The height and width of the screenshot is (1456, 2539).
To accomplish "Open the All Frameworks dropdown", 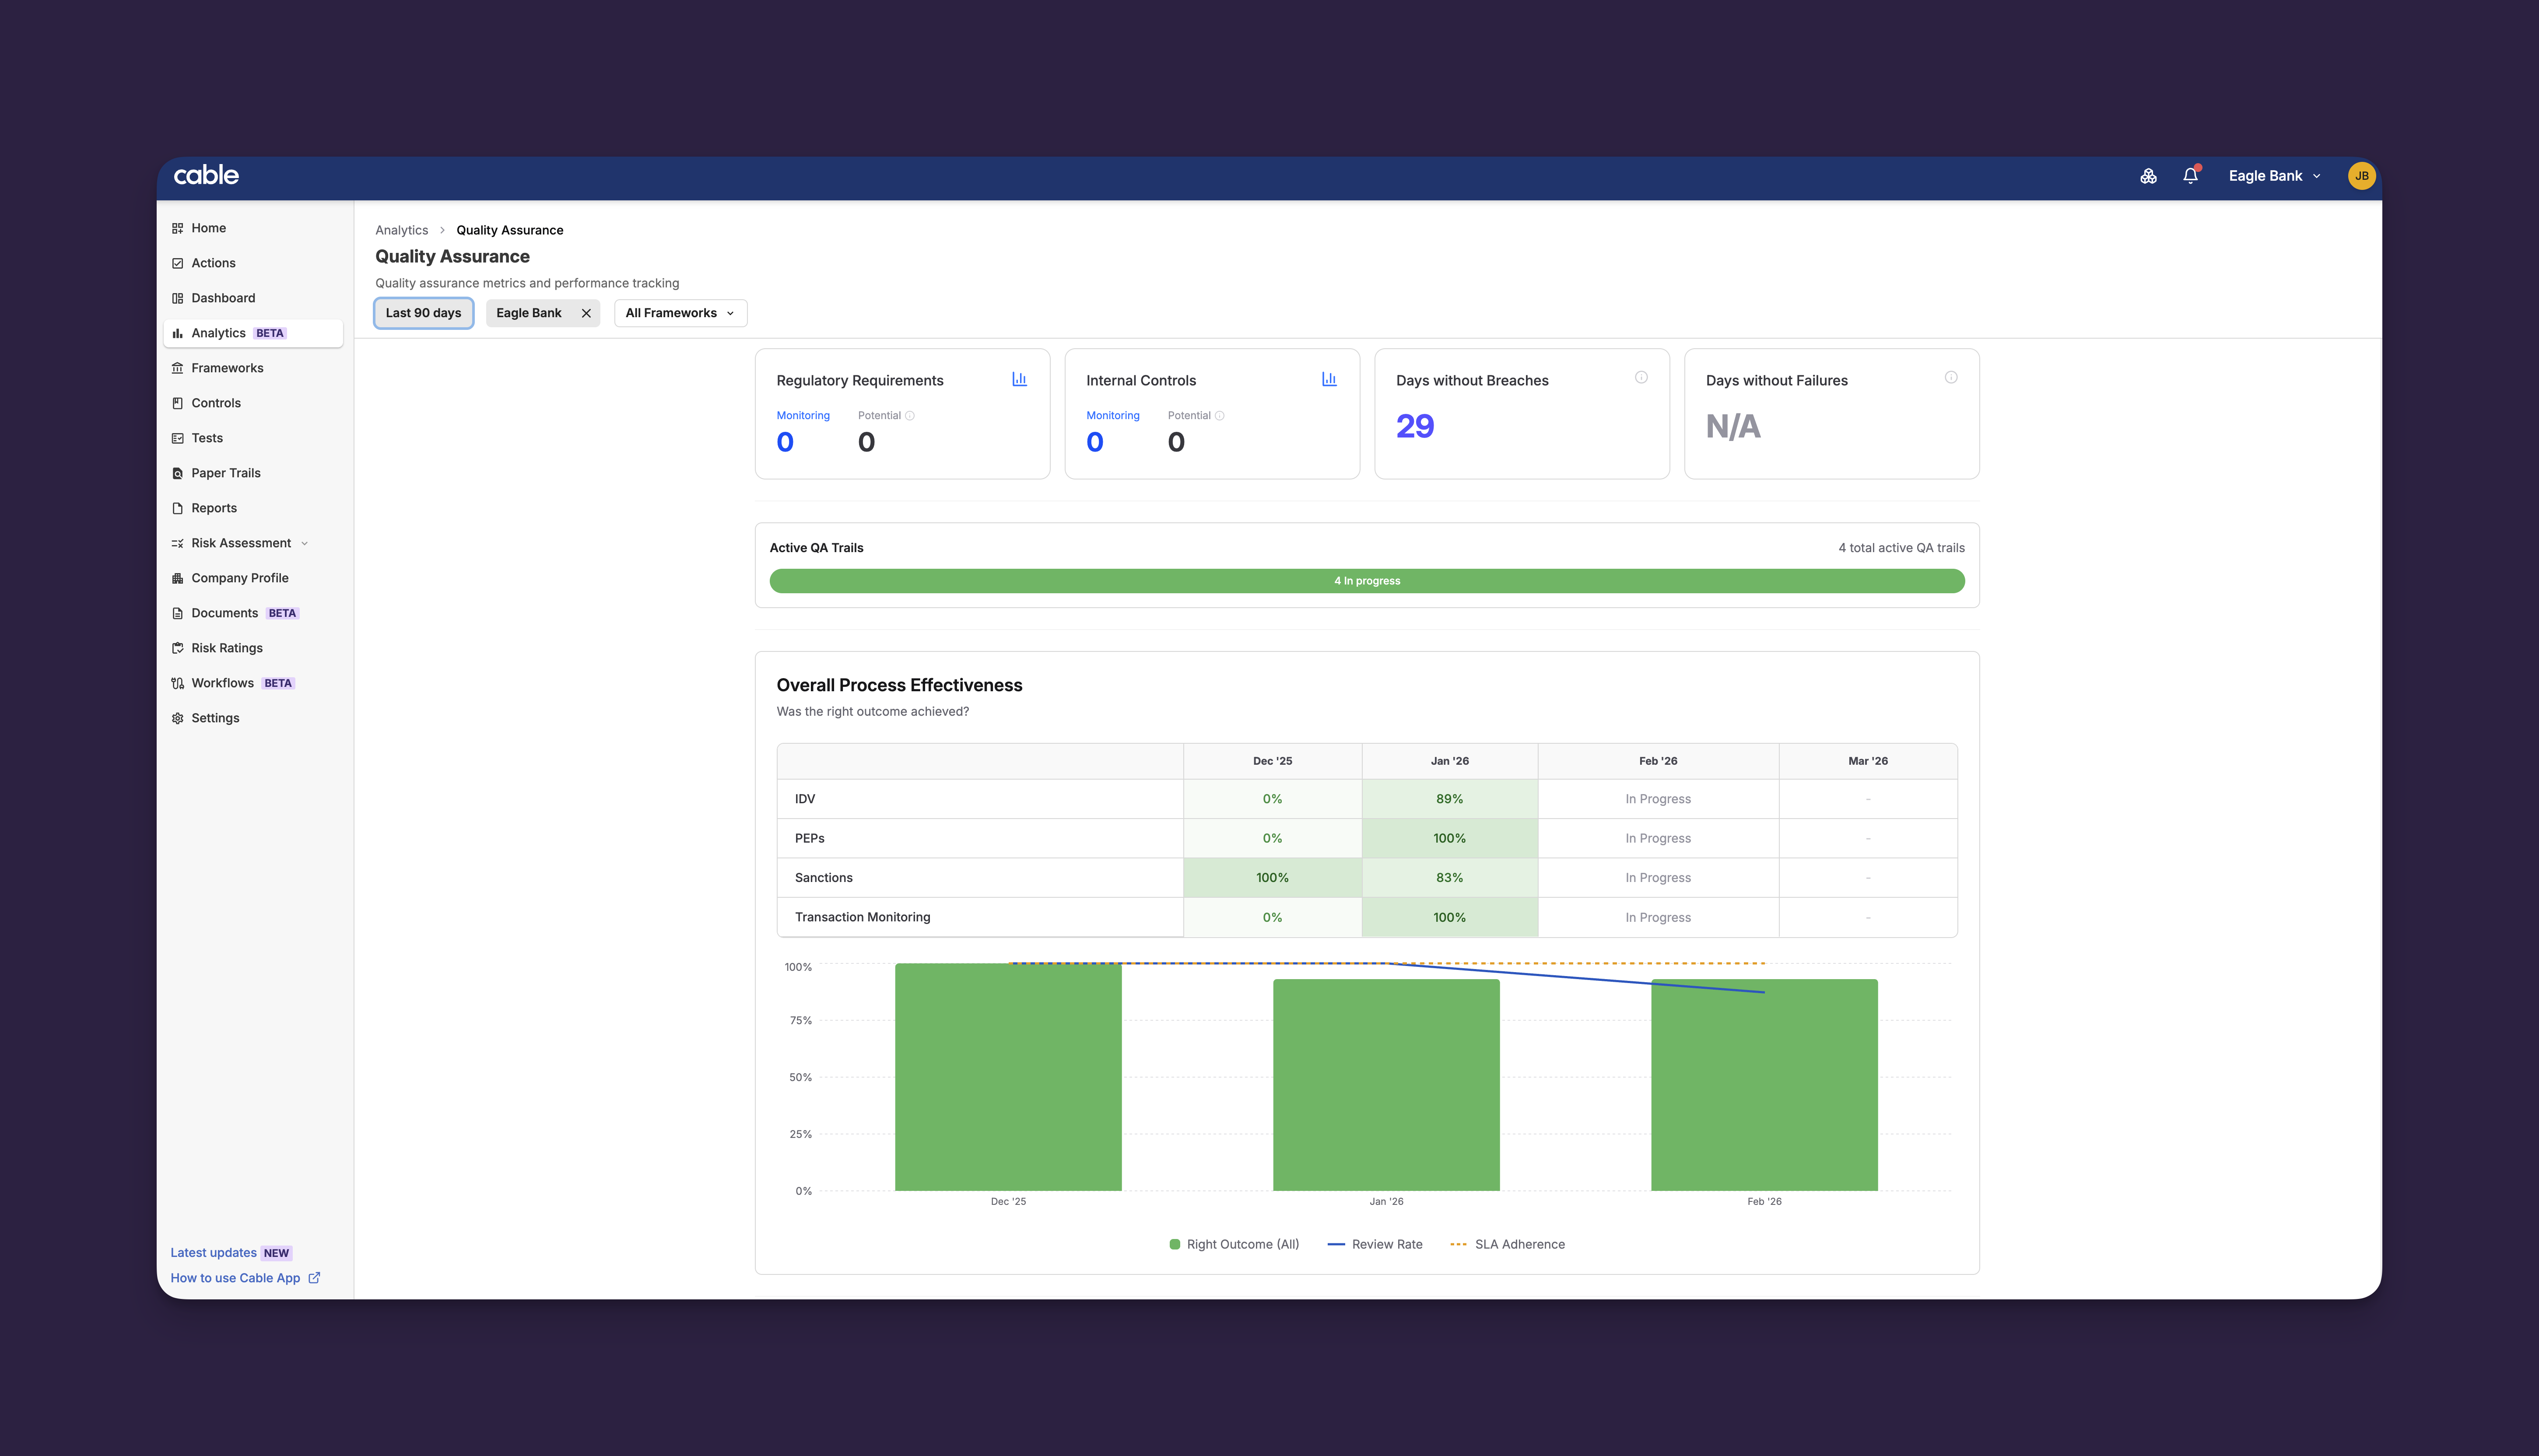I will (x=680, y=313).
